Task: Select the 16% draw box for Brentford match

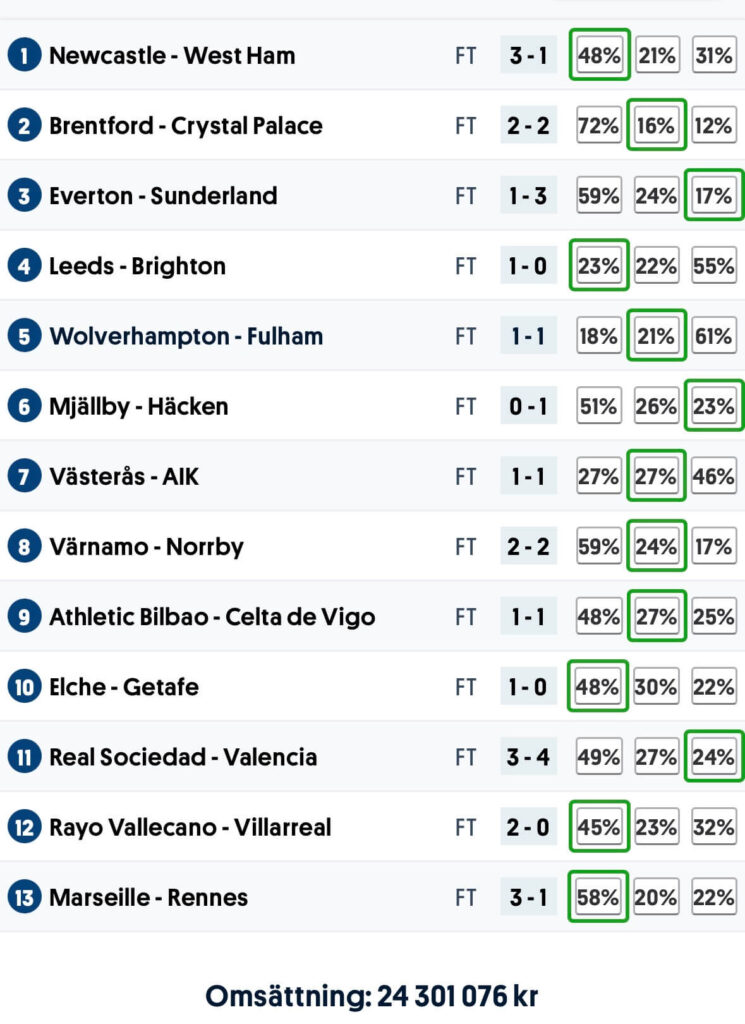Action: coord(656,125)
